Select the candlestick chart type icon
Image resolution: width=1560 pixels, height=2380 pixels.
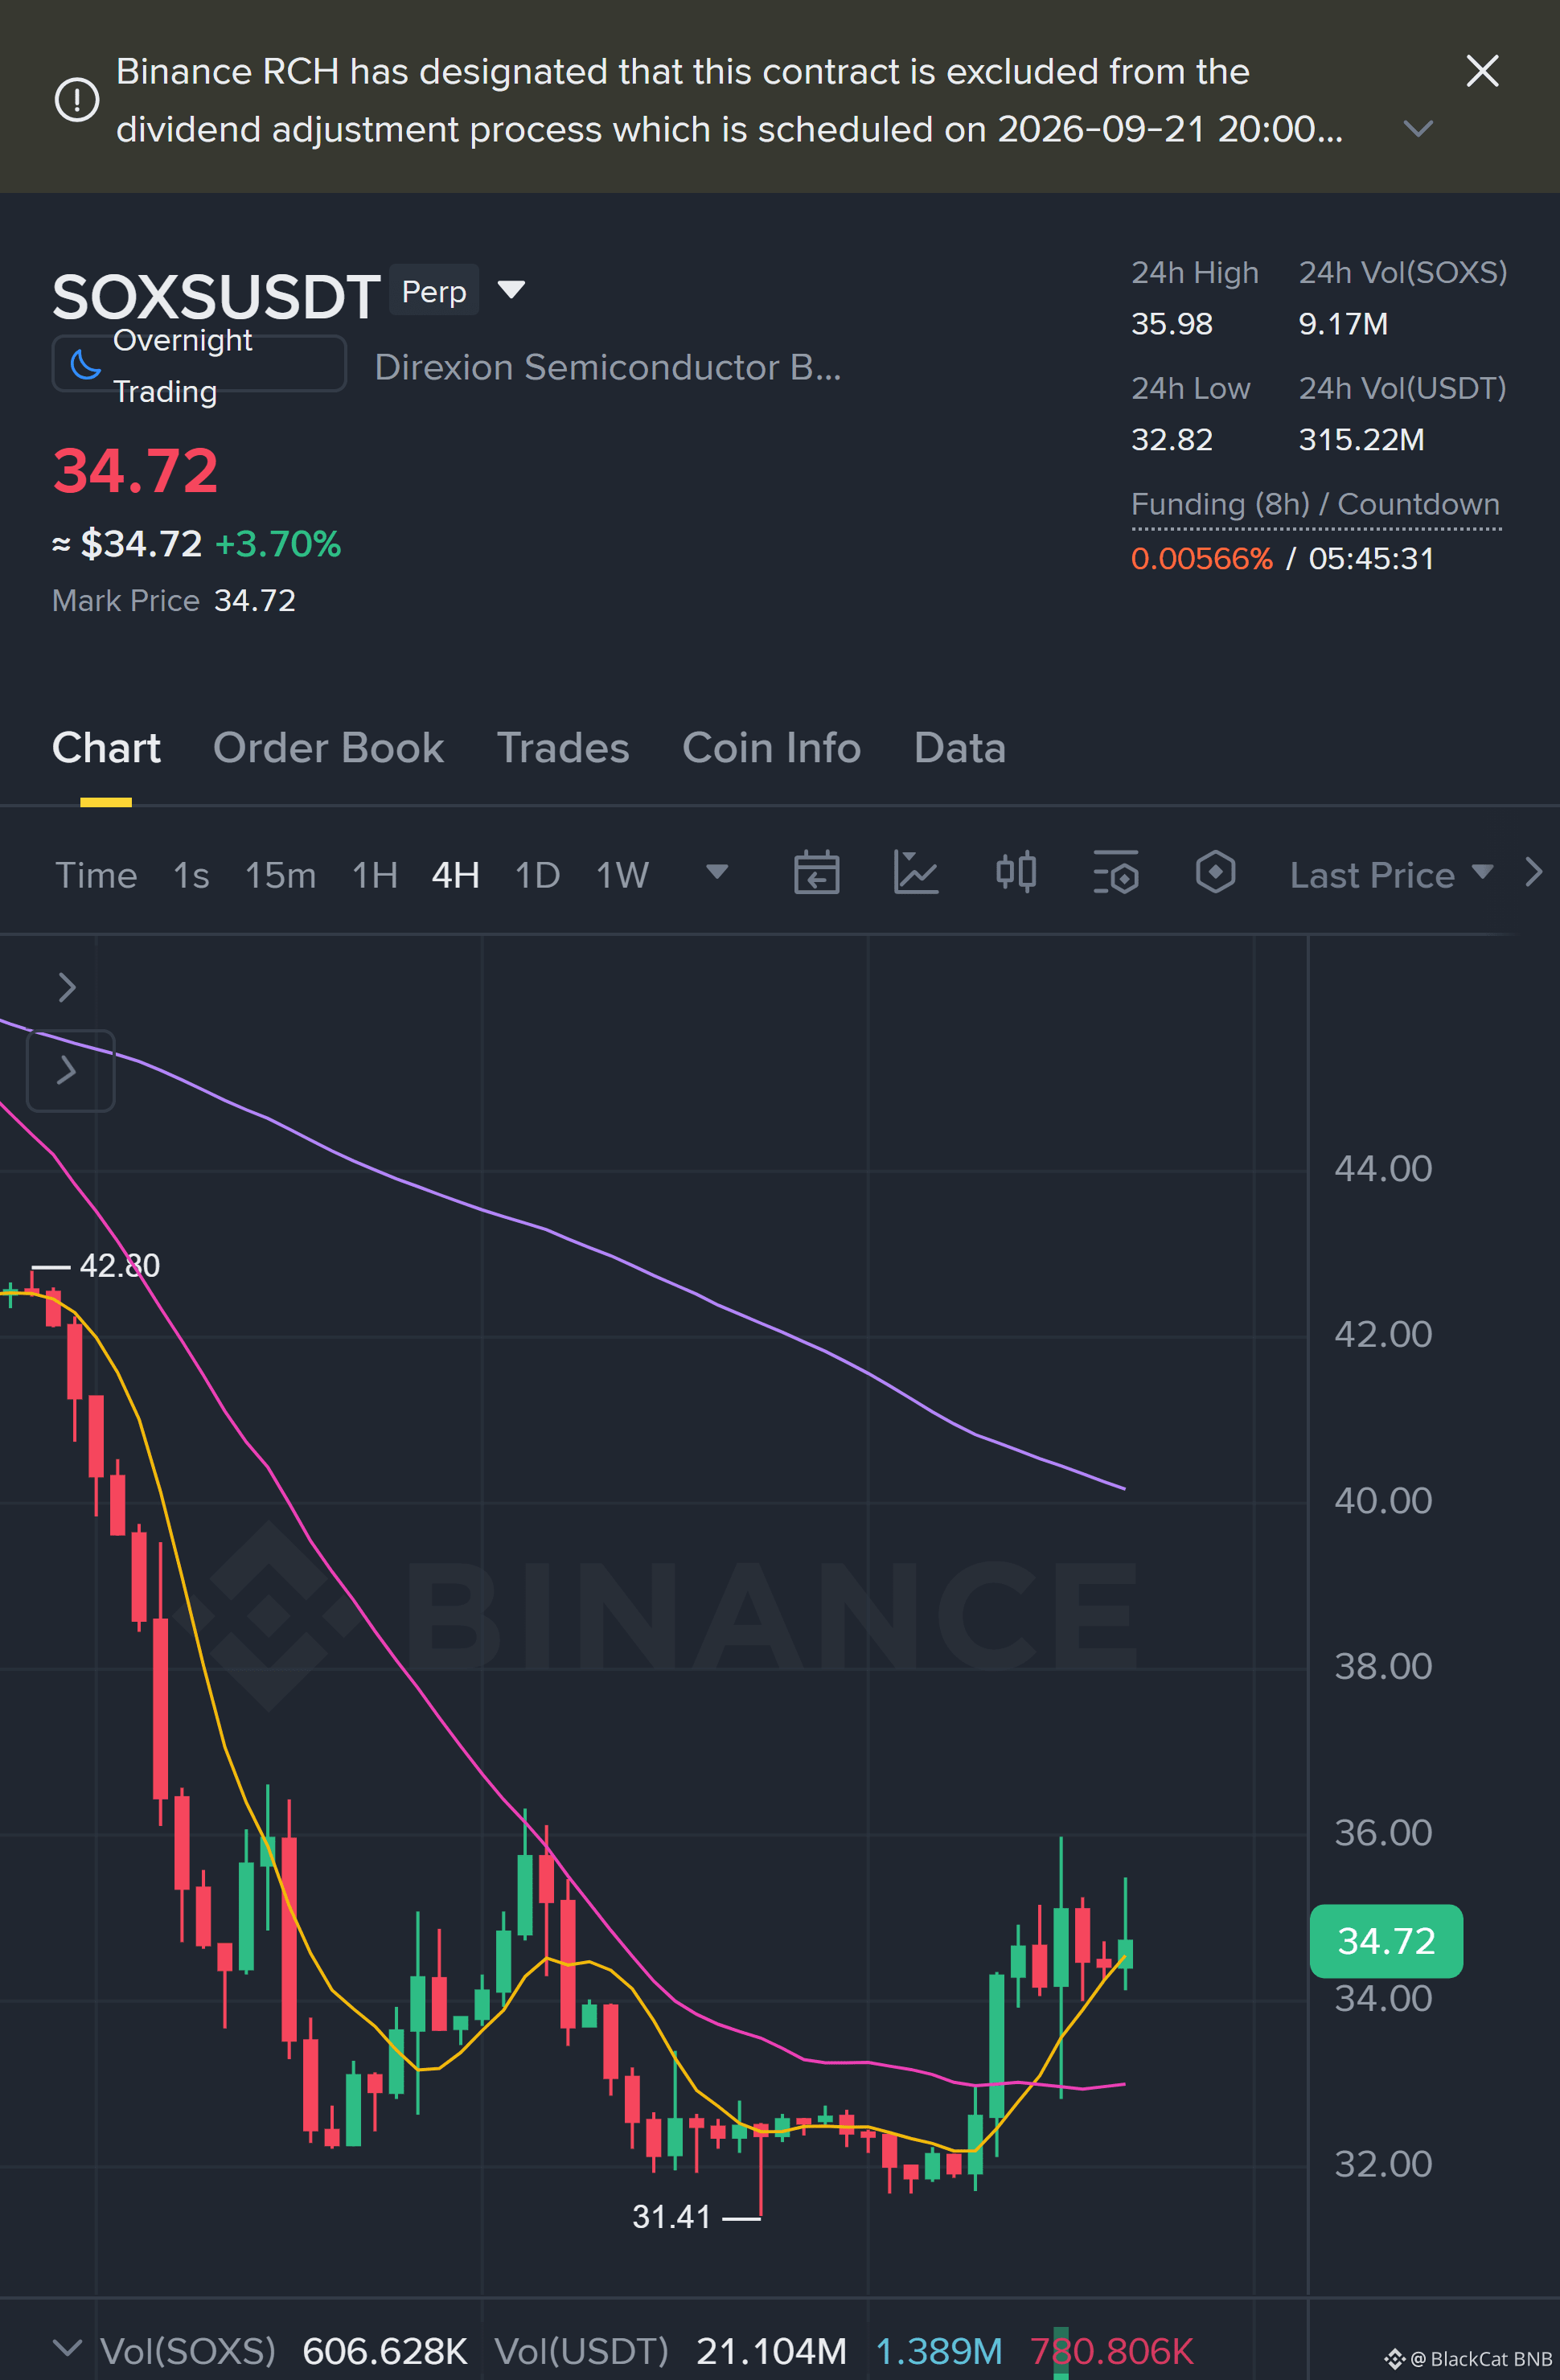(1016, 873)
